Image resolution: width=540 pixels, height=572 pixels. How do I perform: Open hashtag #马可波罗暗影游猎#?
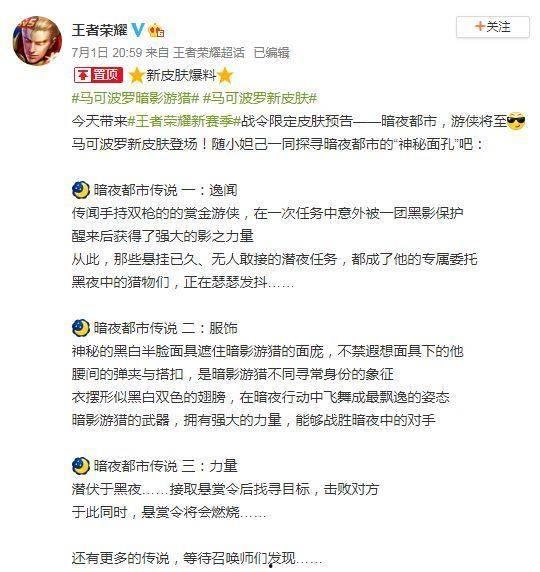click(135, 98)
